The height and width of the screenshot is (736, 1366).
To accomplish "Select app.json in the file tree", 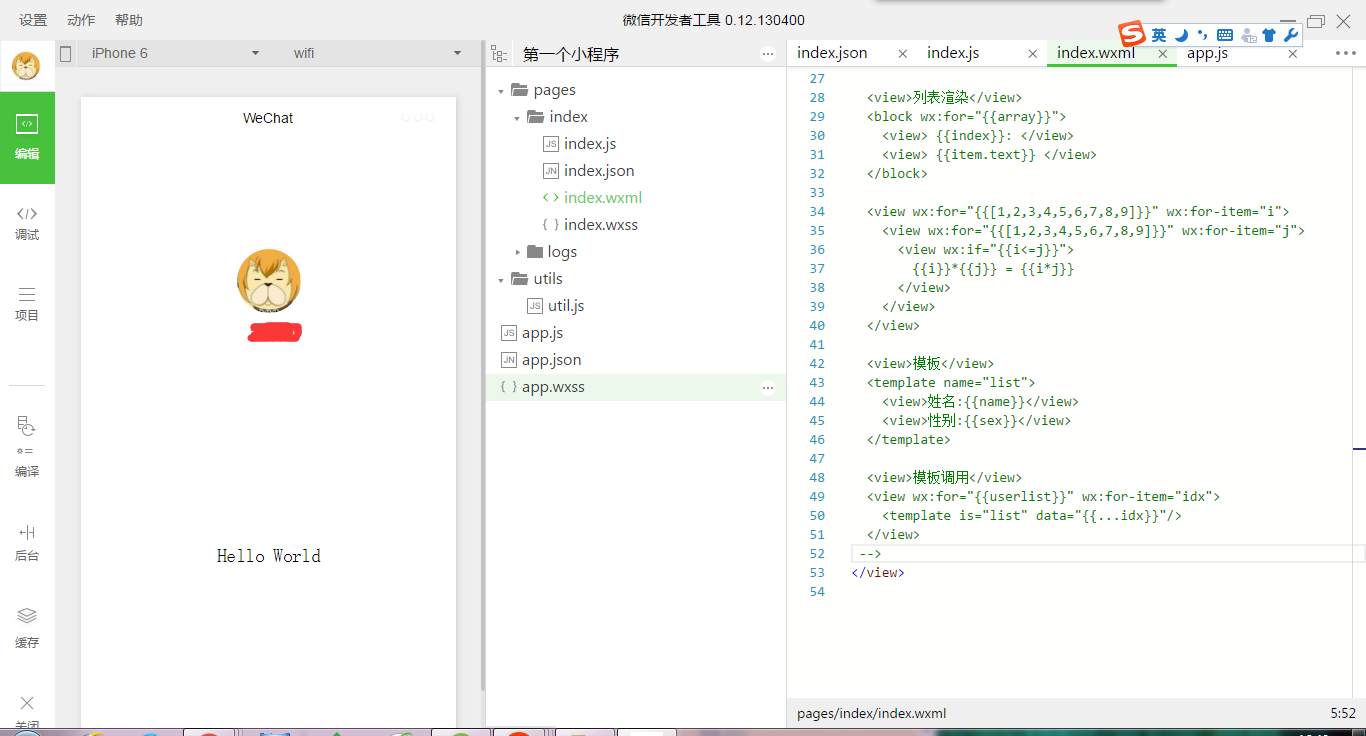I will coord(551,360).
